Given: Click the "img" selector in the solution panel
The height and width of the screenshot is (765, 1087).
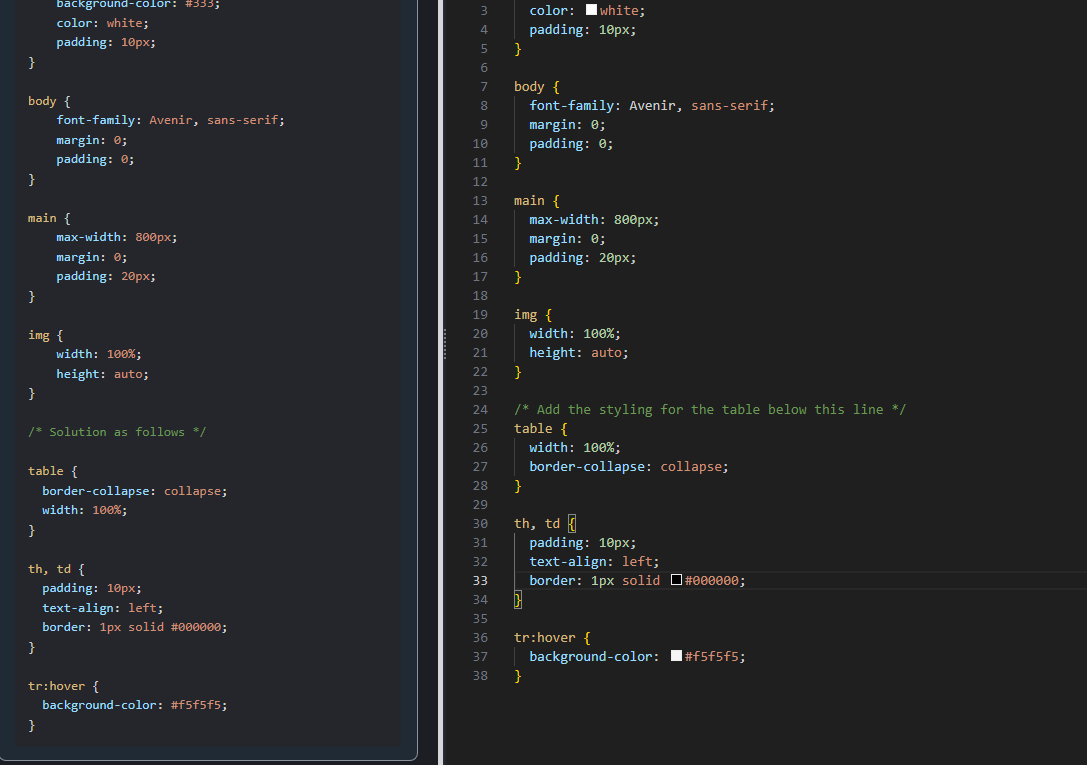Looking at the screenshot, I should coord(38,335).
